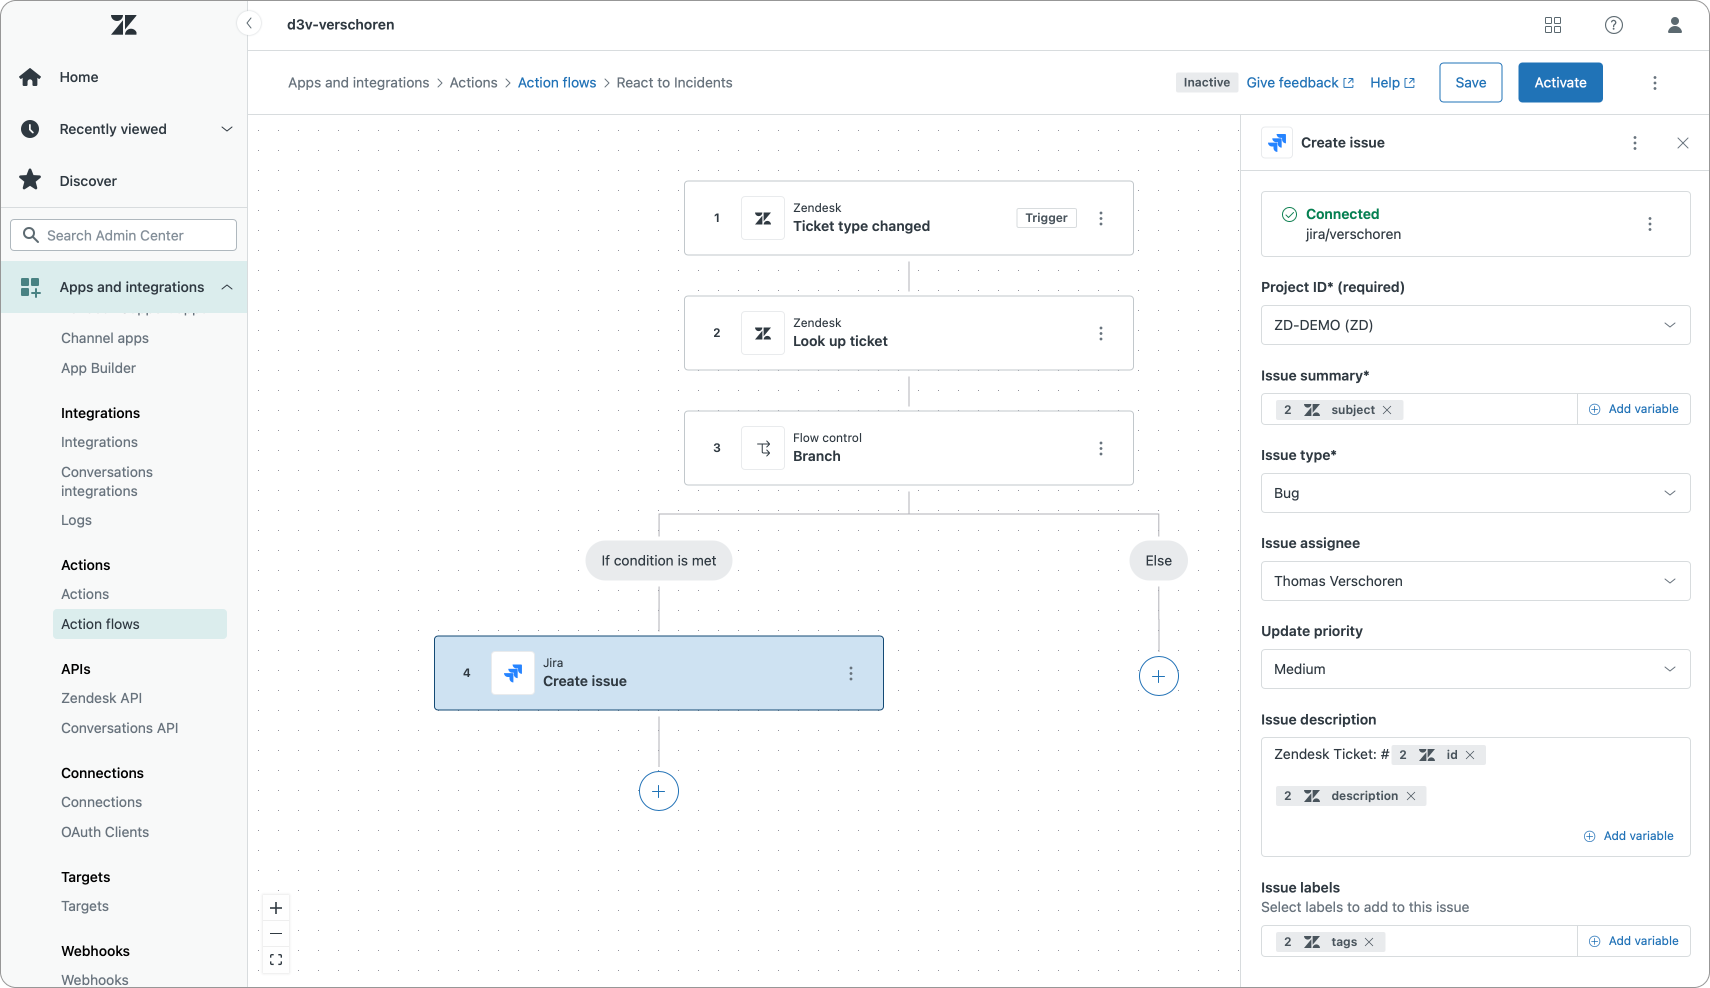Click the Issue description text area
Viewport: 1710px width, 988px height.
pos(1476,797)
